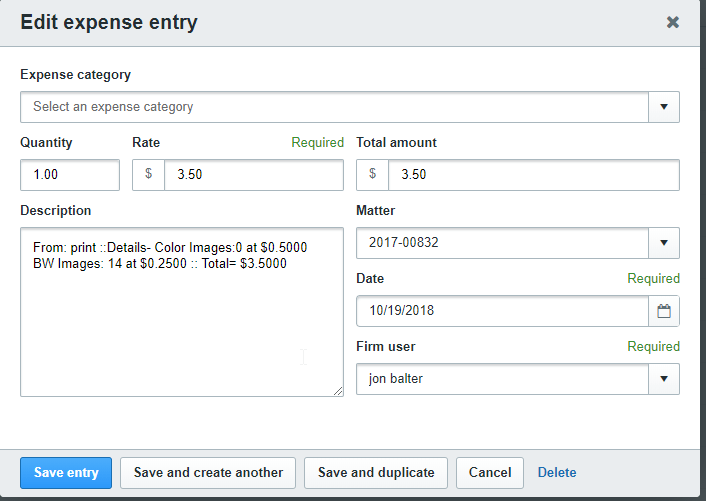Click the dollar sign before Rate

point(149,175)
